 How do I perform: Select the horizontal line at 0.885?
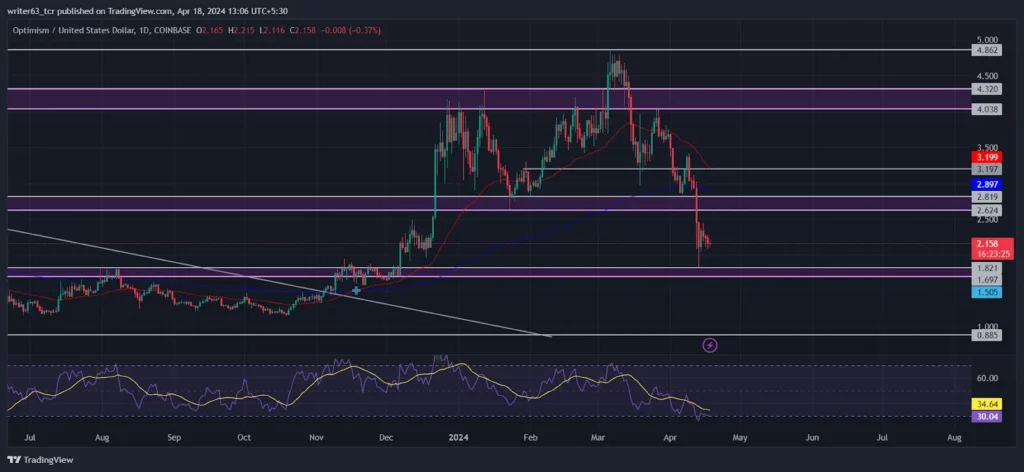click(x=488, y=335)
